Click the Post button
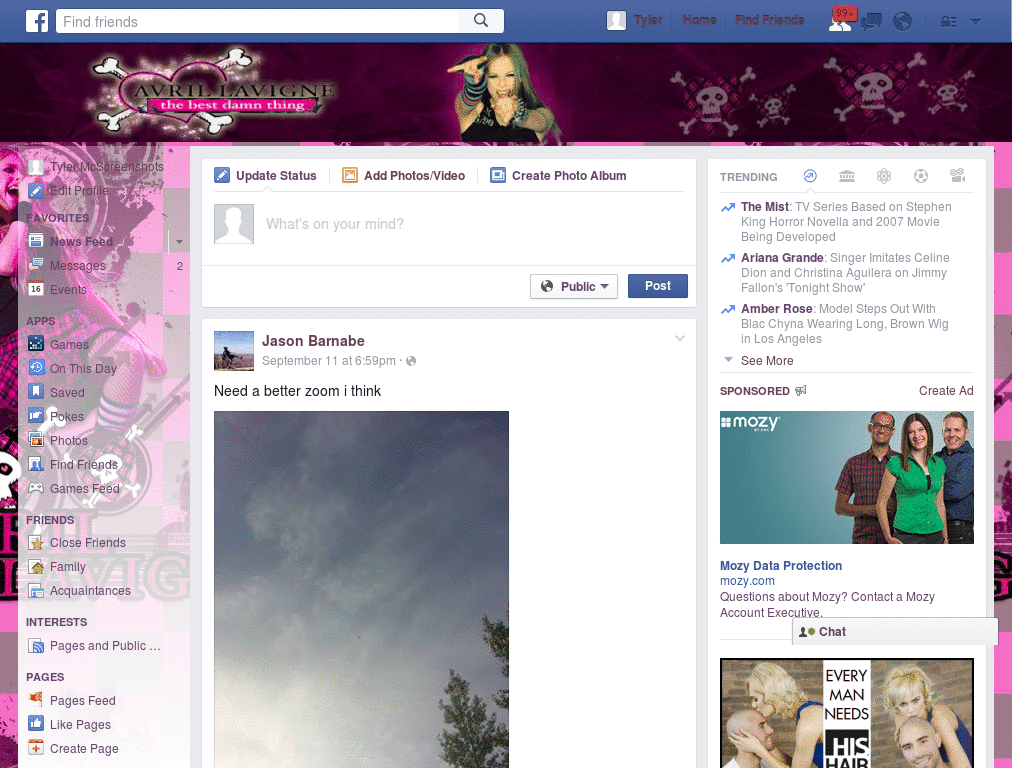The width and height of the screenshot is (1024, 768). [658, 285]
